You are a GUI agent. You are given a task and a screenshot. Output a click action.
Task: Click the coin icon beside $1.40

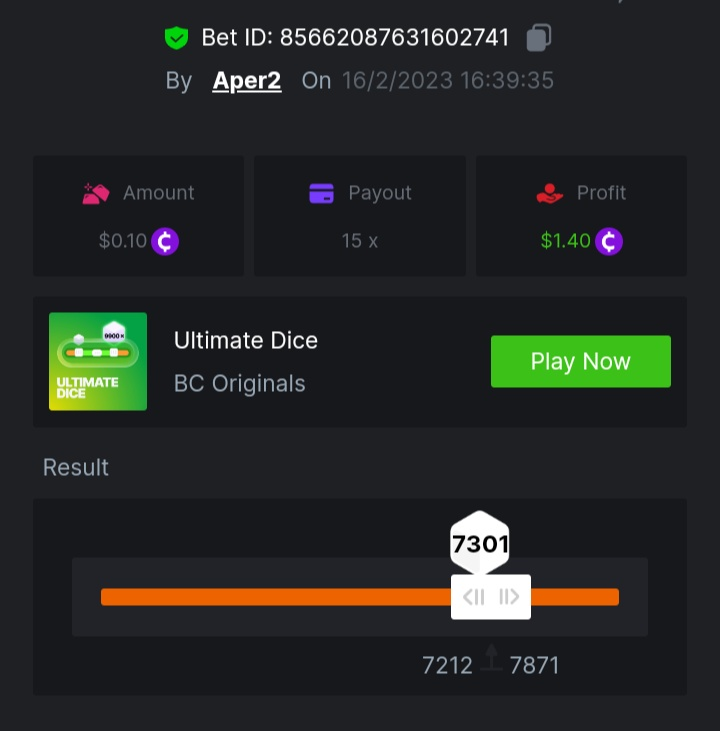[609, 241]
